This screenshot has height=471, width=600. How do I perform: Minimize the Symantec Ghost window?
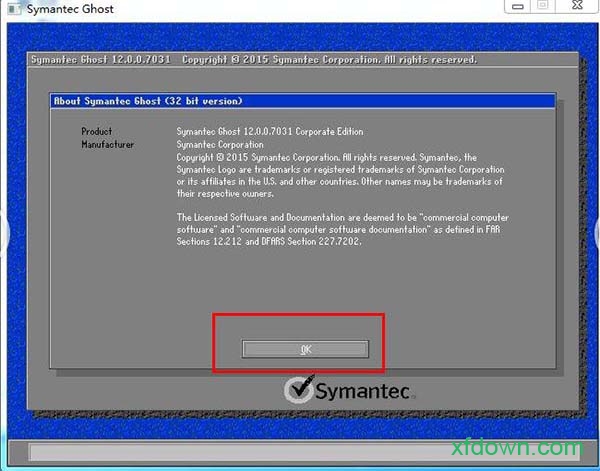pos(516,6)
